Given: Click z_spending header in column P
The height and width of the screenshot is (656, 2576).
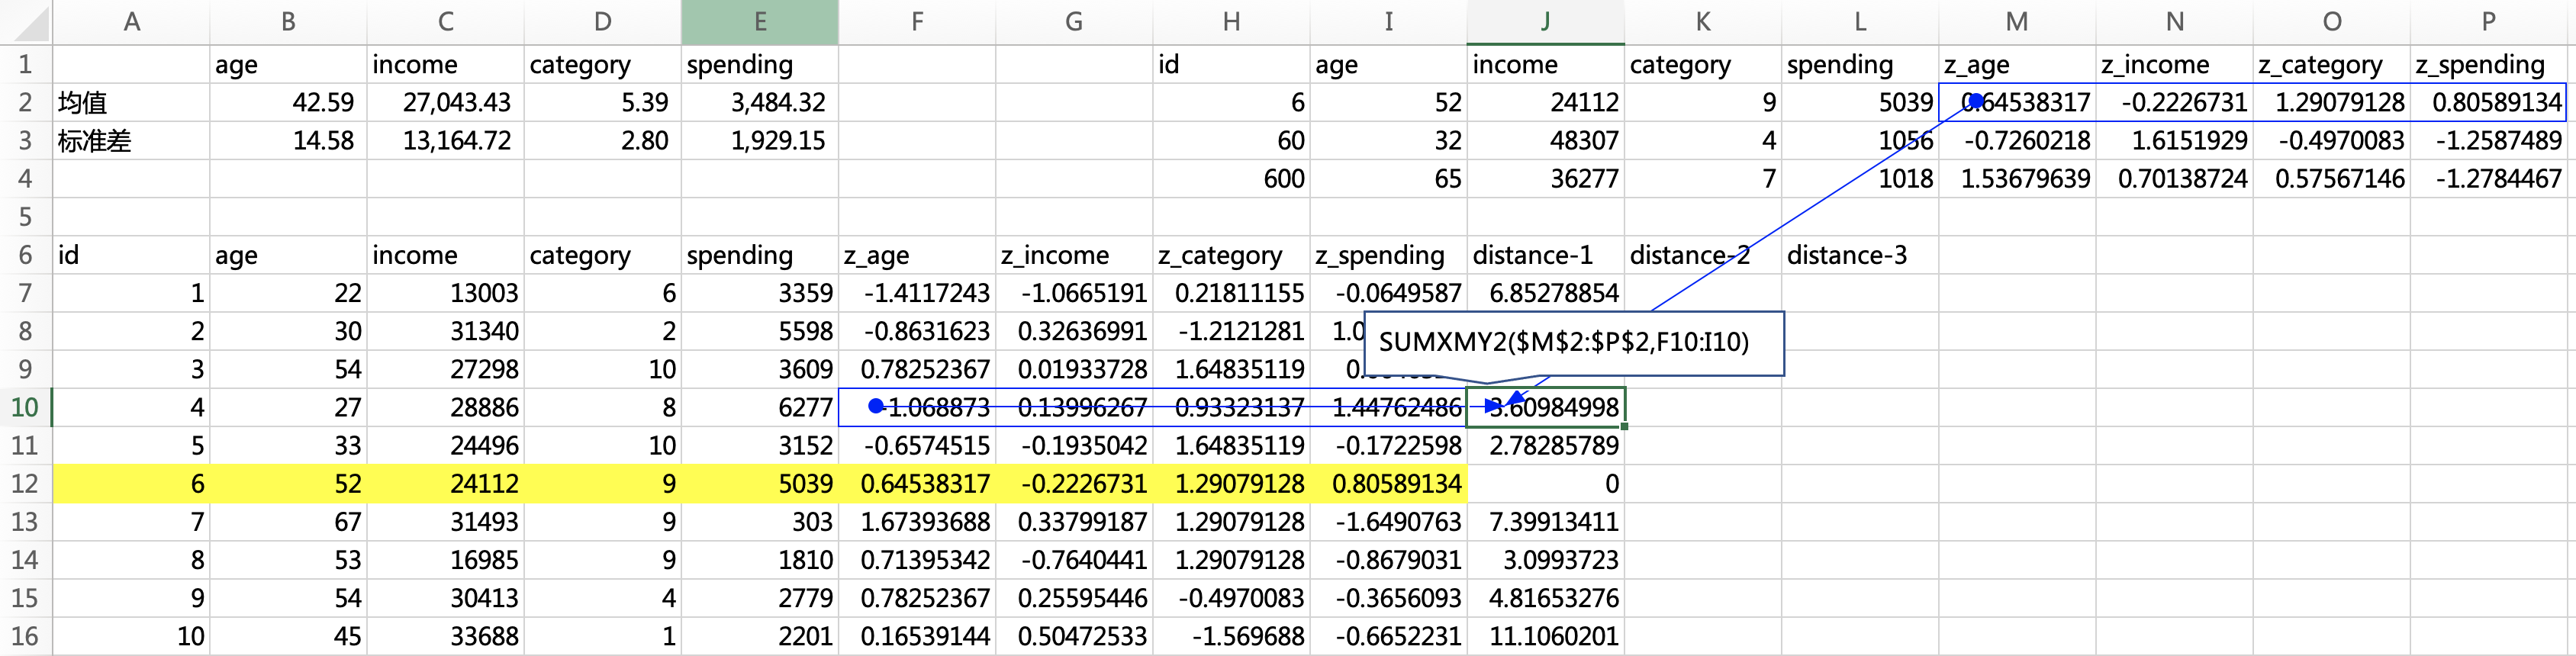Looking at the screenshot, I should [2488, 64].
